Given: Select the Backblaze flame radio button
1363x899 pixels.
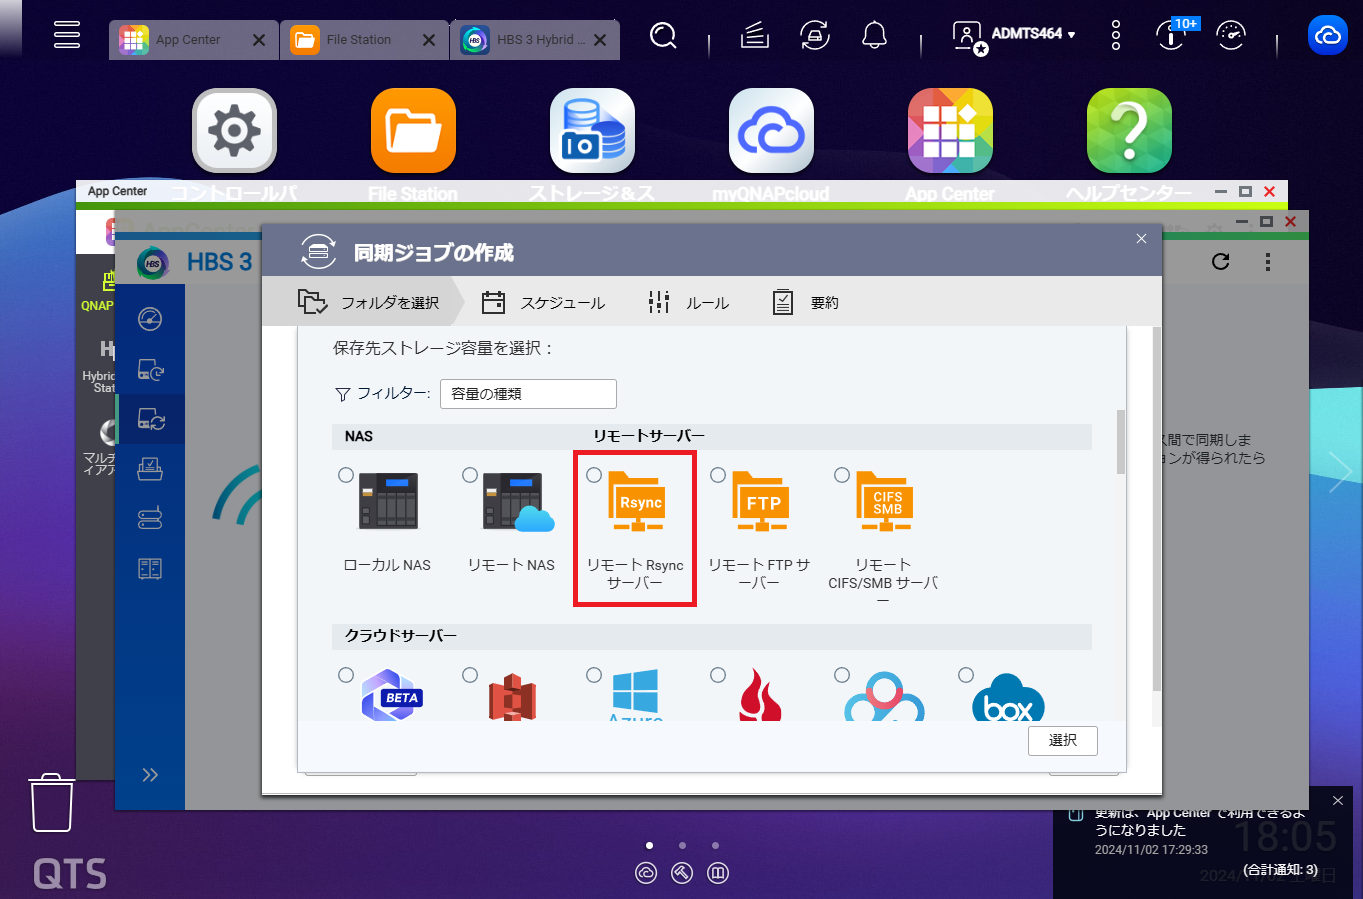Looking at the screenshot, I should pyautogui.click(x=718, y=675).
